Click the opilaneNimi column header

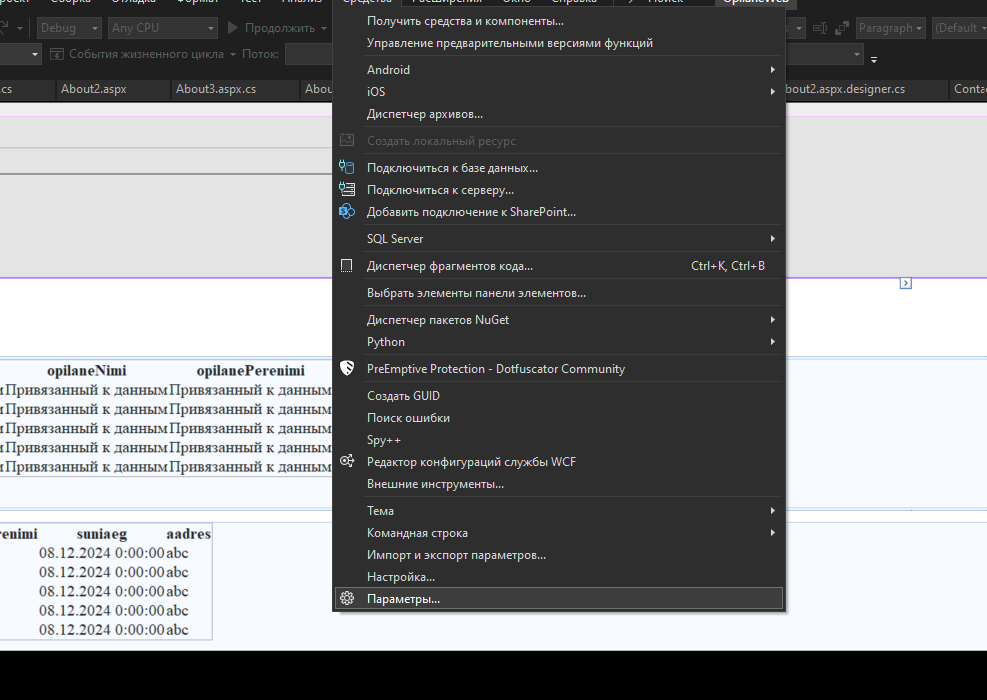pos(87,371)
